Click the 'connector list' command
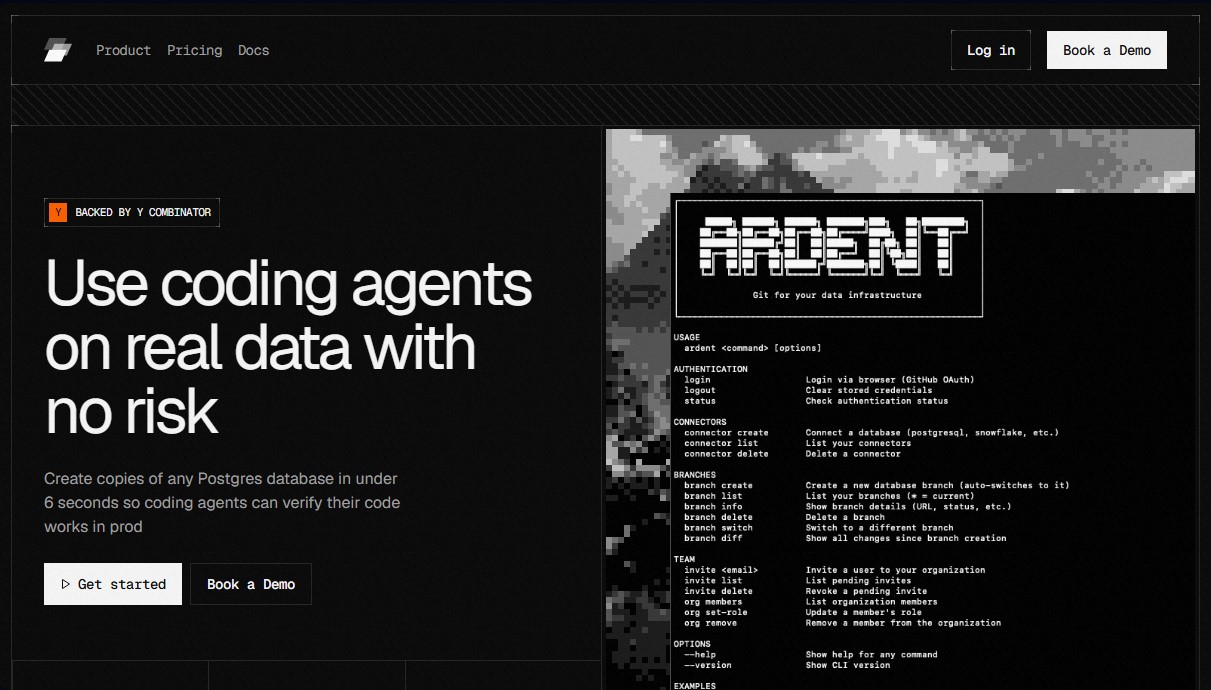Screen dimensions: 1211x690 point(721,443)
